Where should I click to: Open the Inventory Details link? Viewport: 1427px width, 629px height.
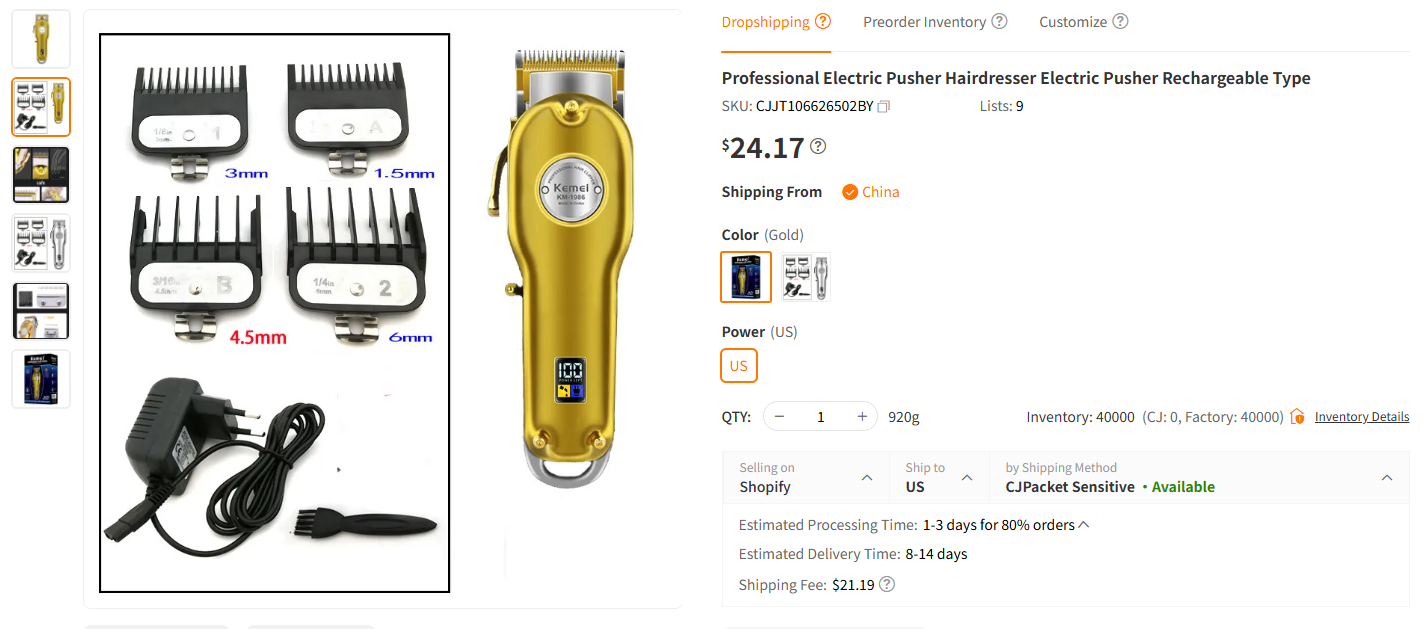pos(1361,417)
